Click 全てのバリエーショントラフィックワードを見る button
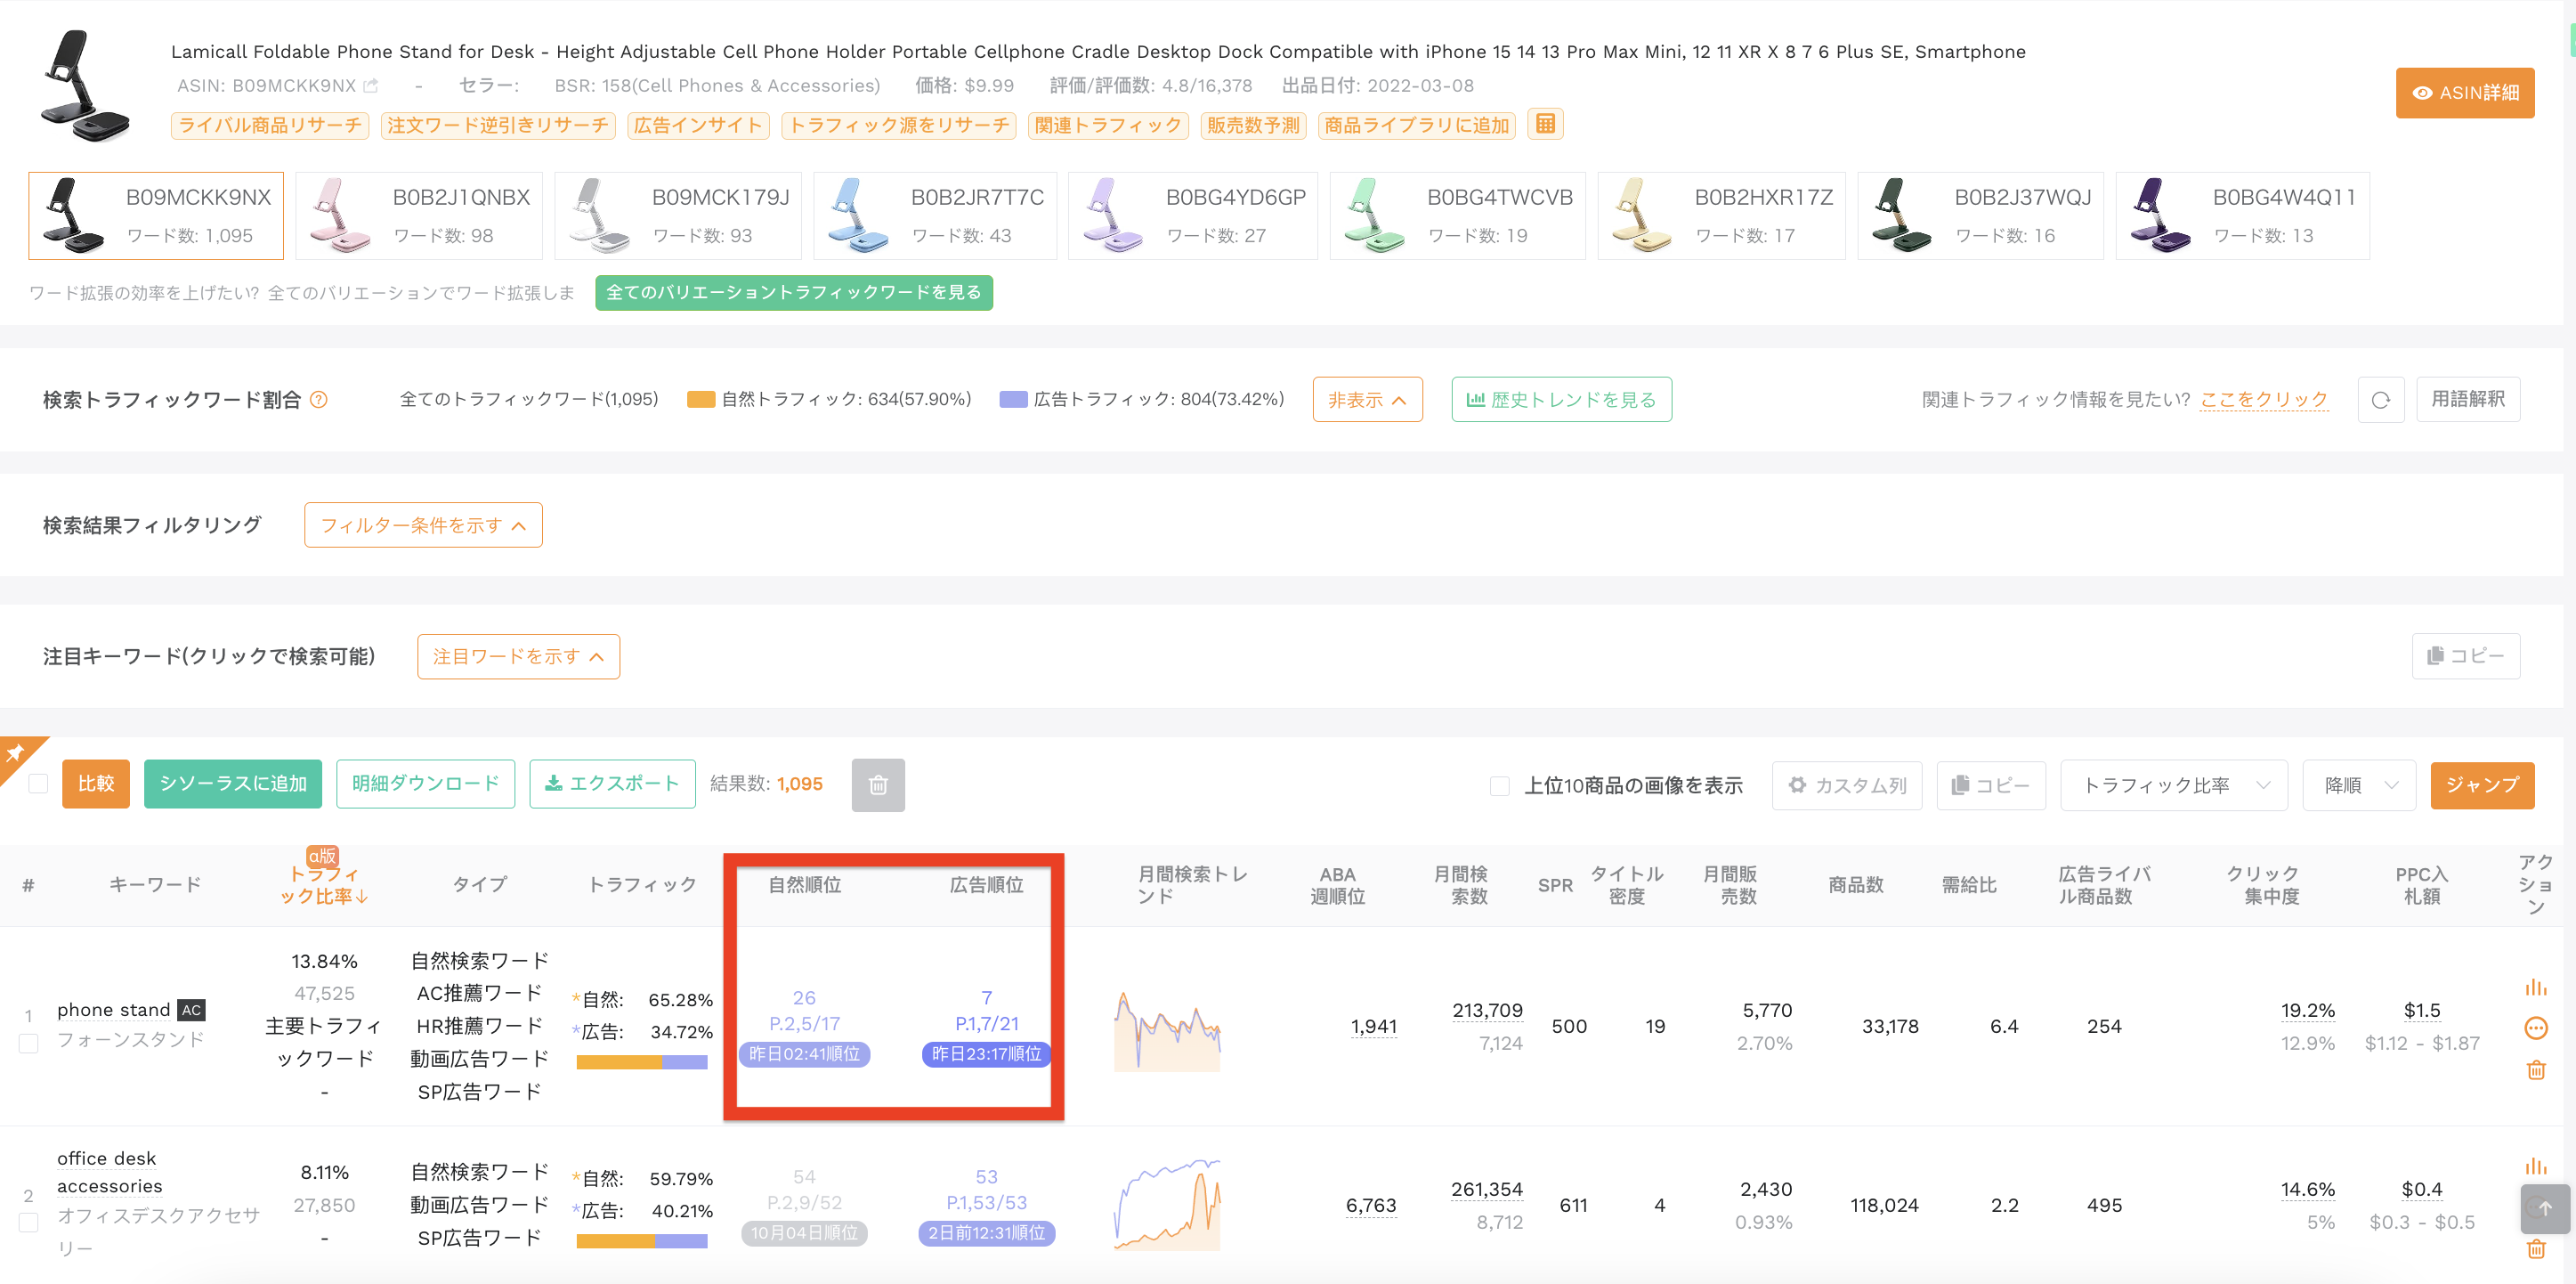2576x1284 pixels. (793, 293)
